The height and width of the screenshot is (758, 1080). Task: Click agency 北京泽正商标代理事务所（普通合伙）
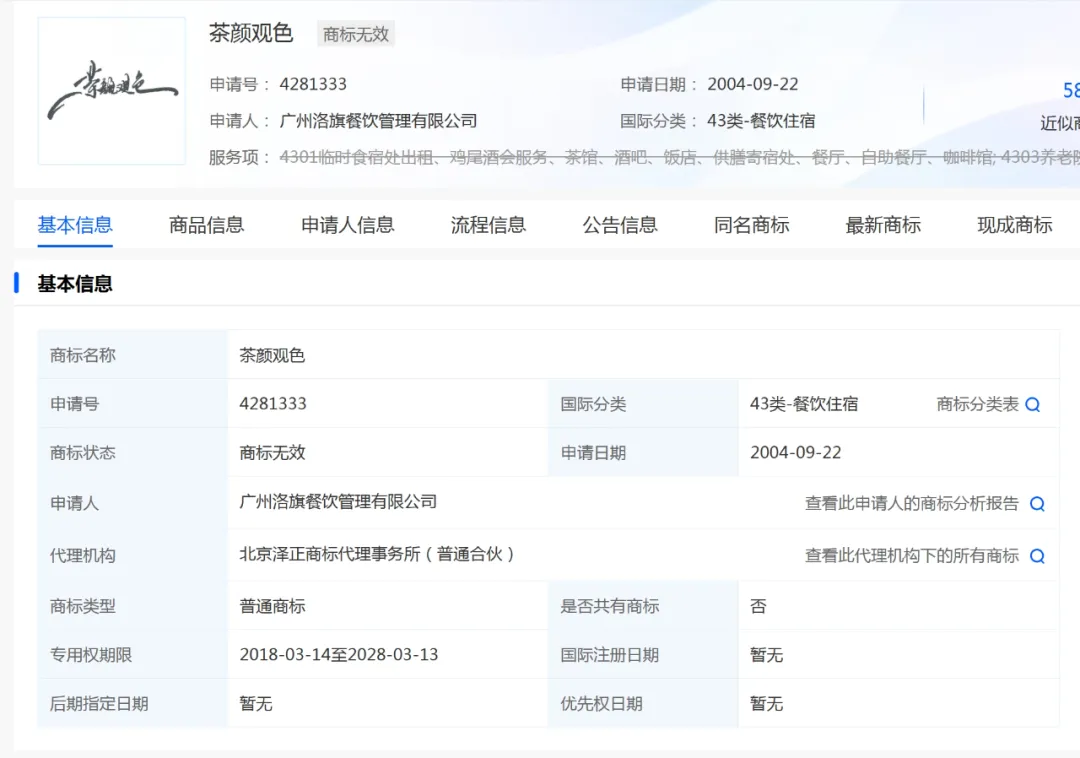coord(377,554)
